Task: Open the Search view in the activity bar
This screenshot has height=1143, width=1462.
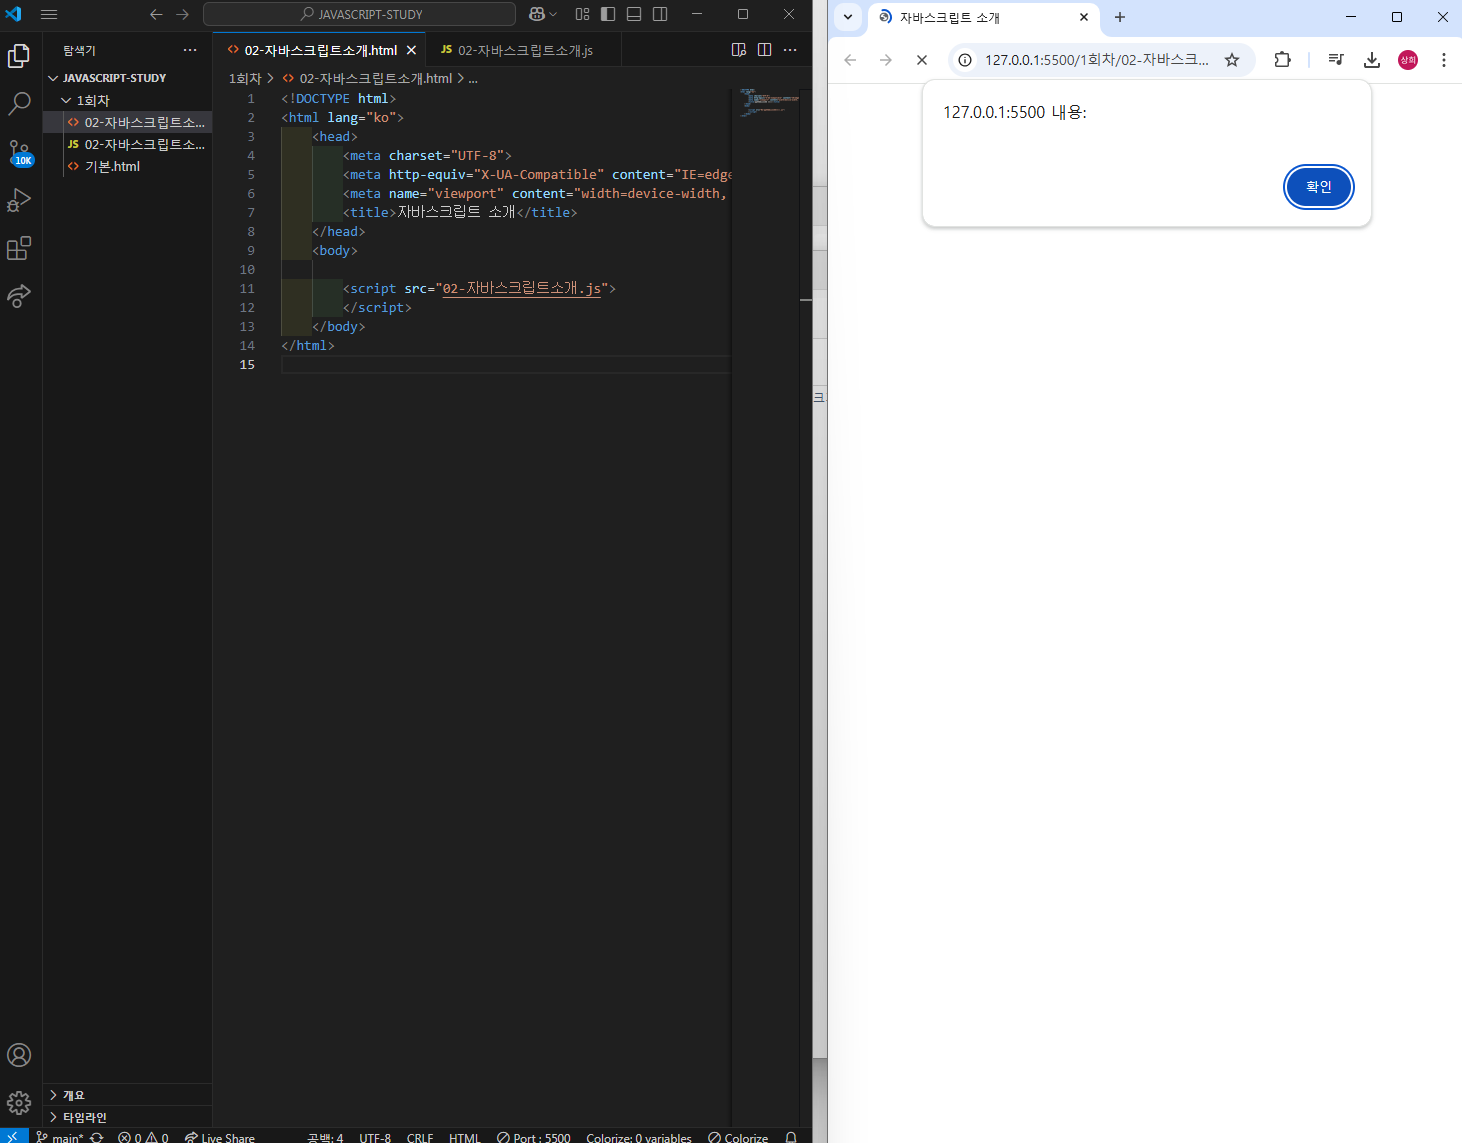Action: click(x=19, y=103)
